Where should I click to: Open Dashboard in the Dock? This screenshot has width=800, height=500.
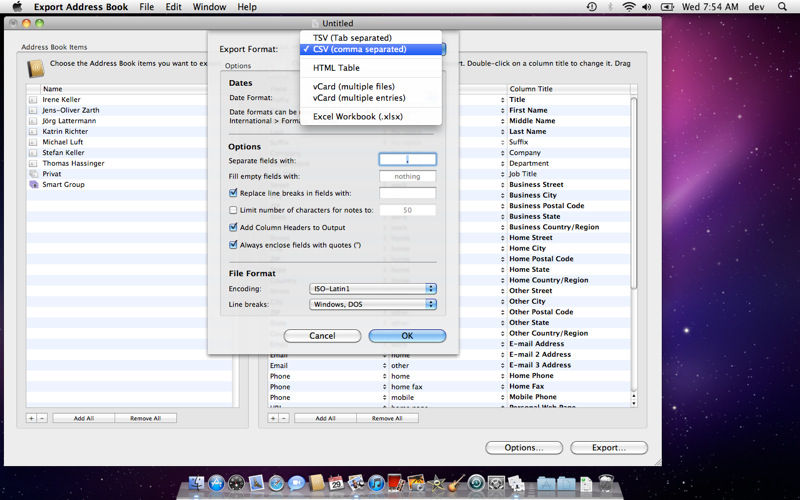click(236, 483)
